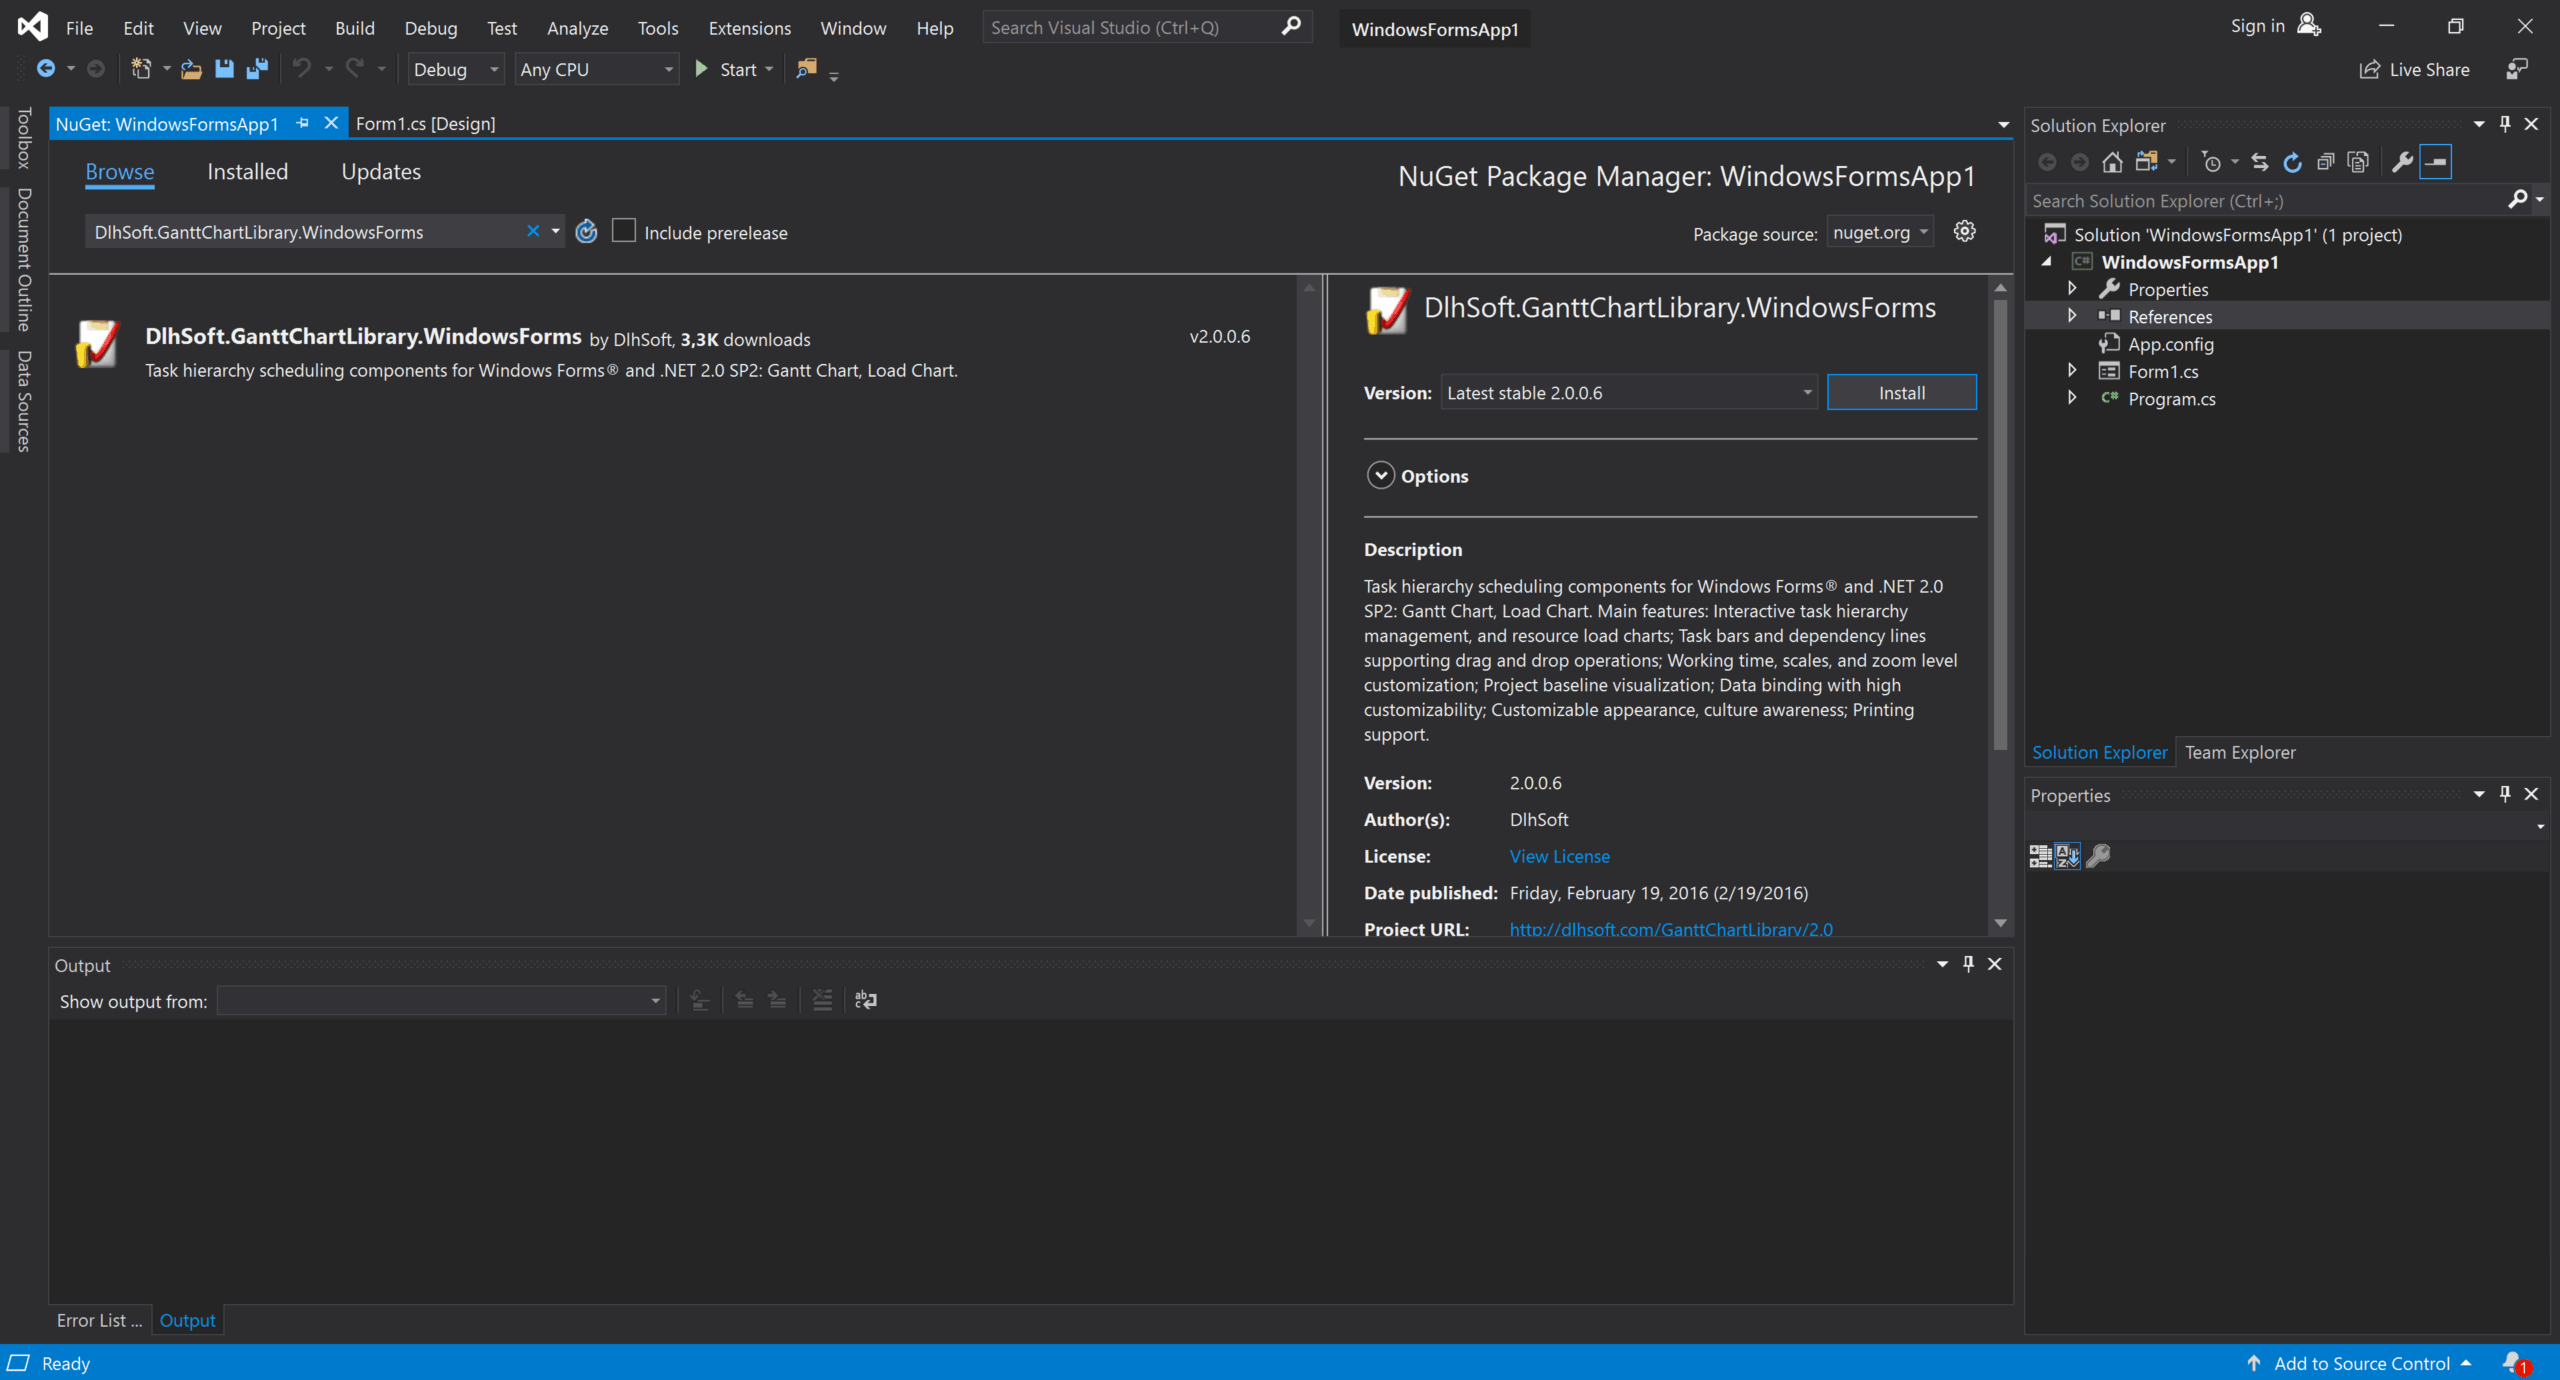Toggle Categorized view in Properties panel

(x=2040, y=856)
